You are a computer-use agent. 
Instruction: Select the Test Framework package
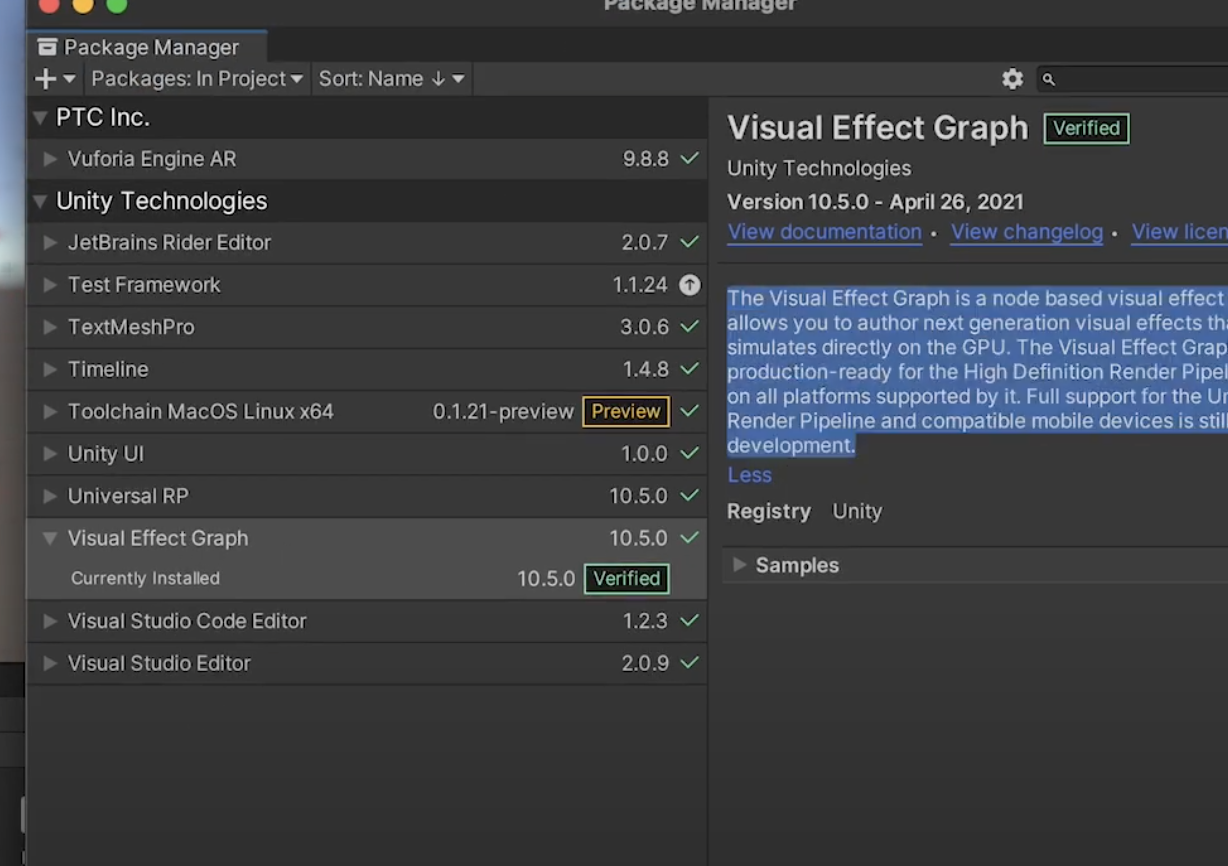(x=367, y=285)
